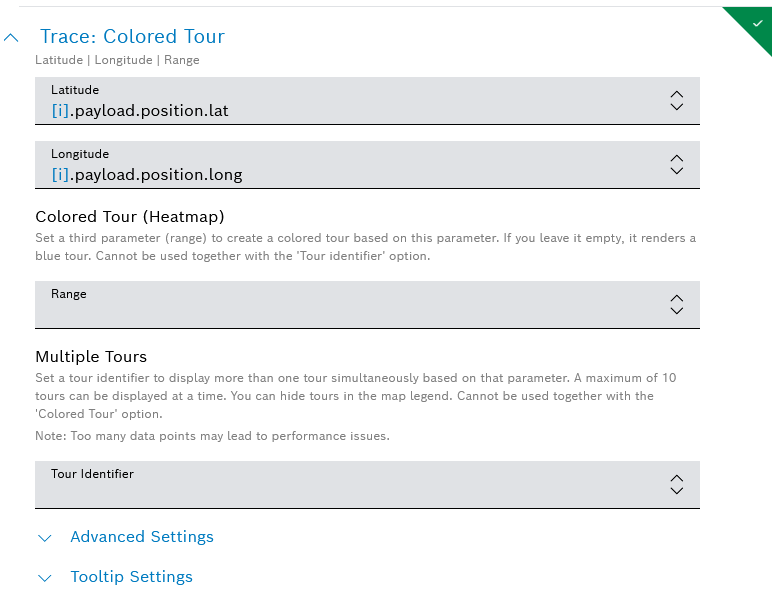Expand Tooltip Settings via its label
778x591 pixels.
pyautogui.click(x=131, y=577)
